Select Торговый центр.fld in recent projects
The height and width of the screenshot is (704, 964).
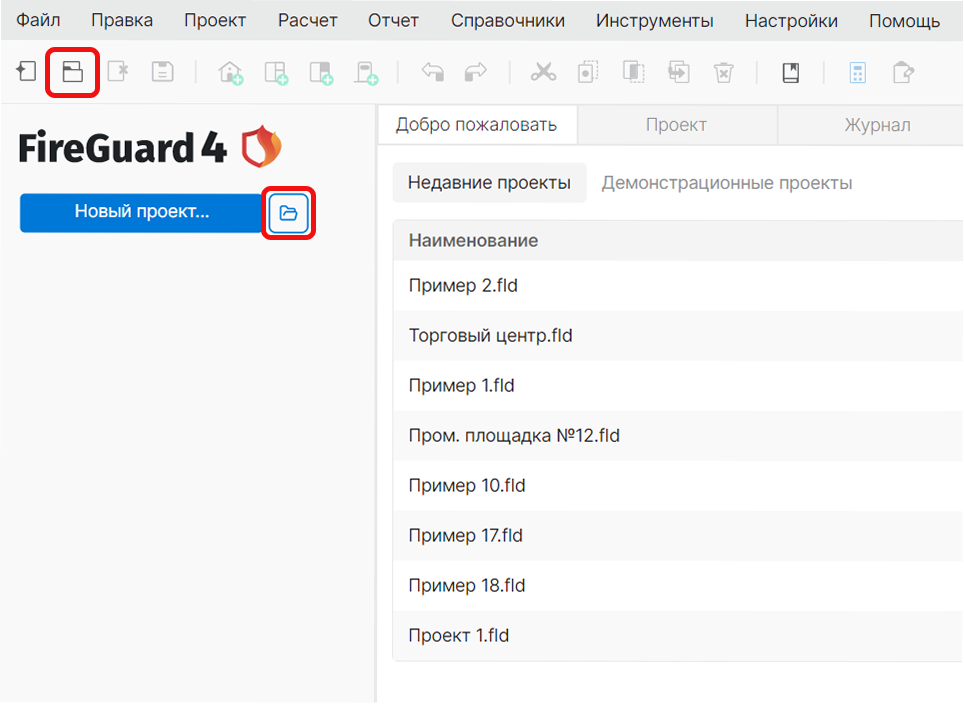click(678, 336)
